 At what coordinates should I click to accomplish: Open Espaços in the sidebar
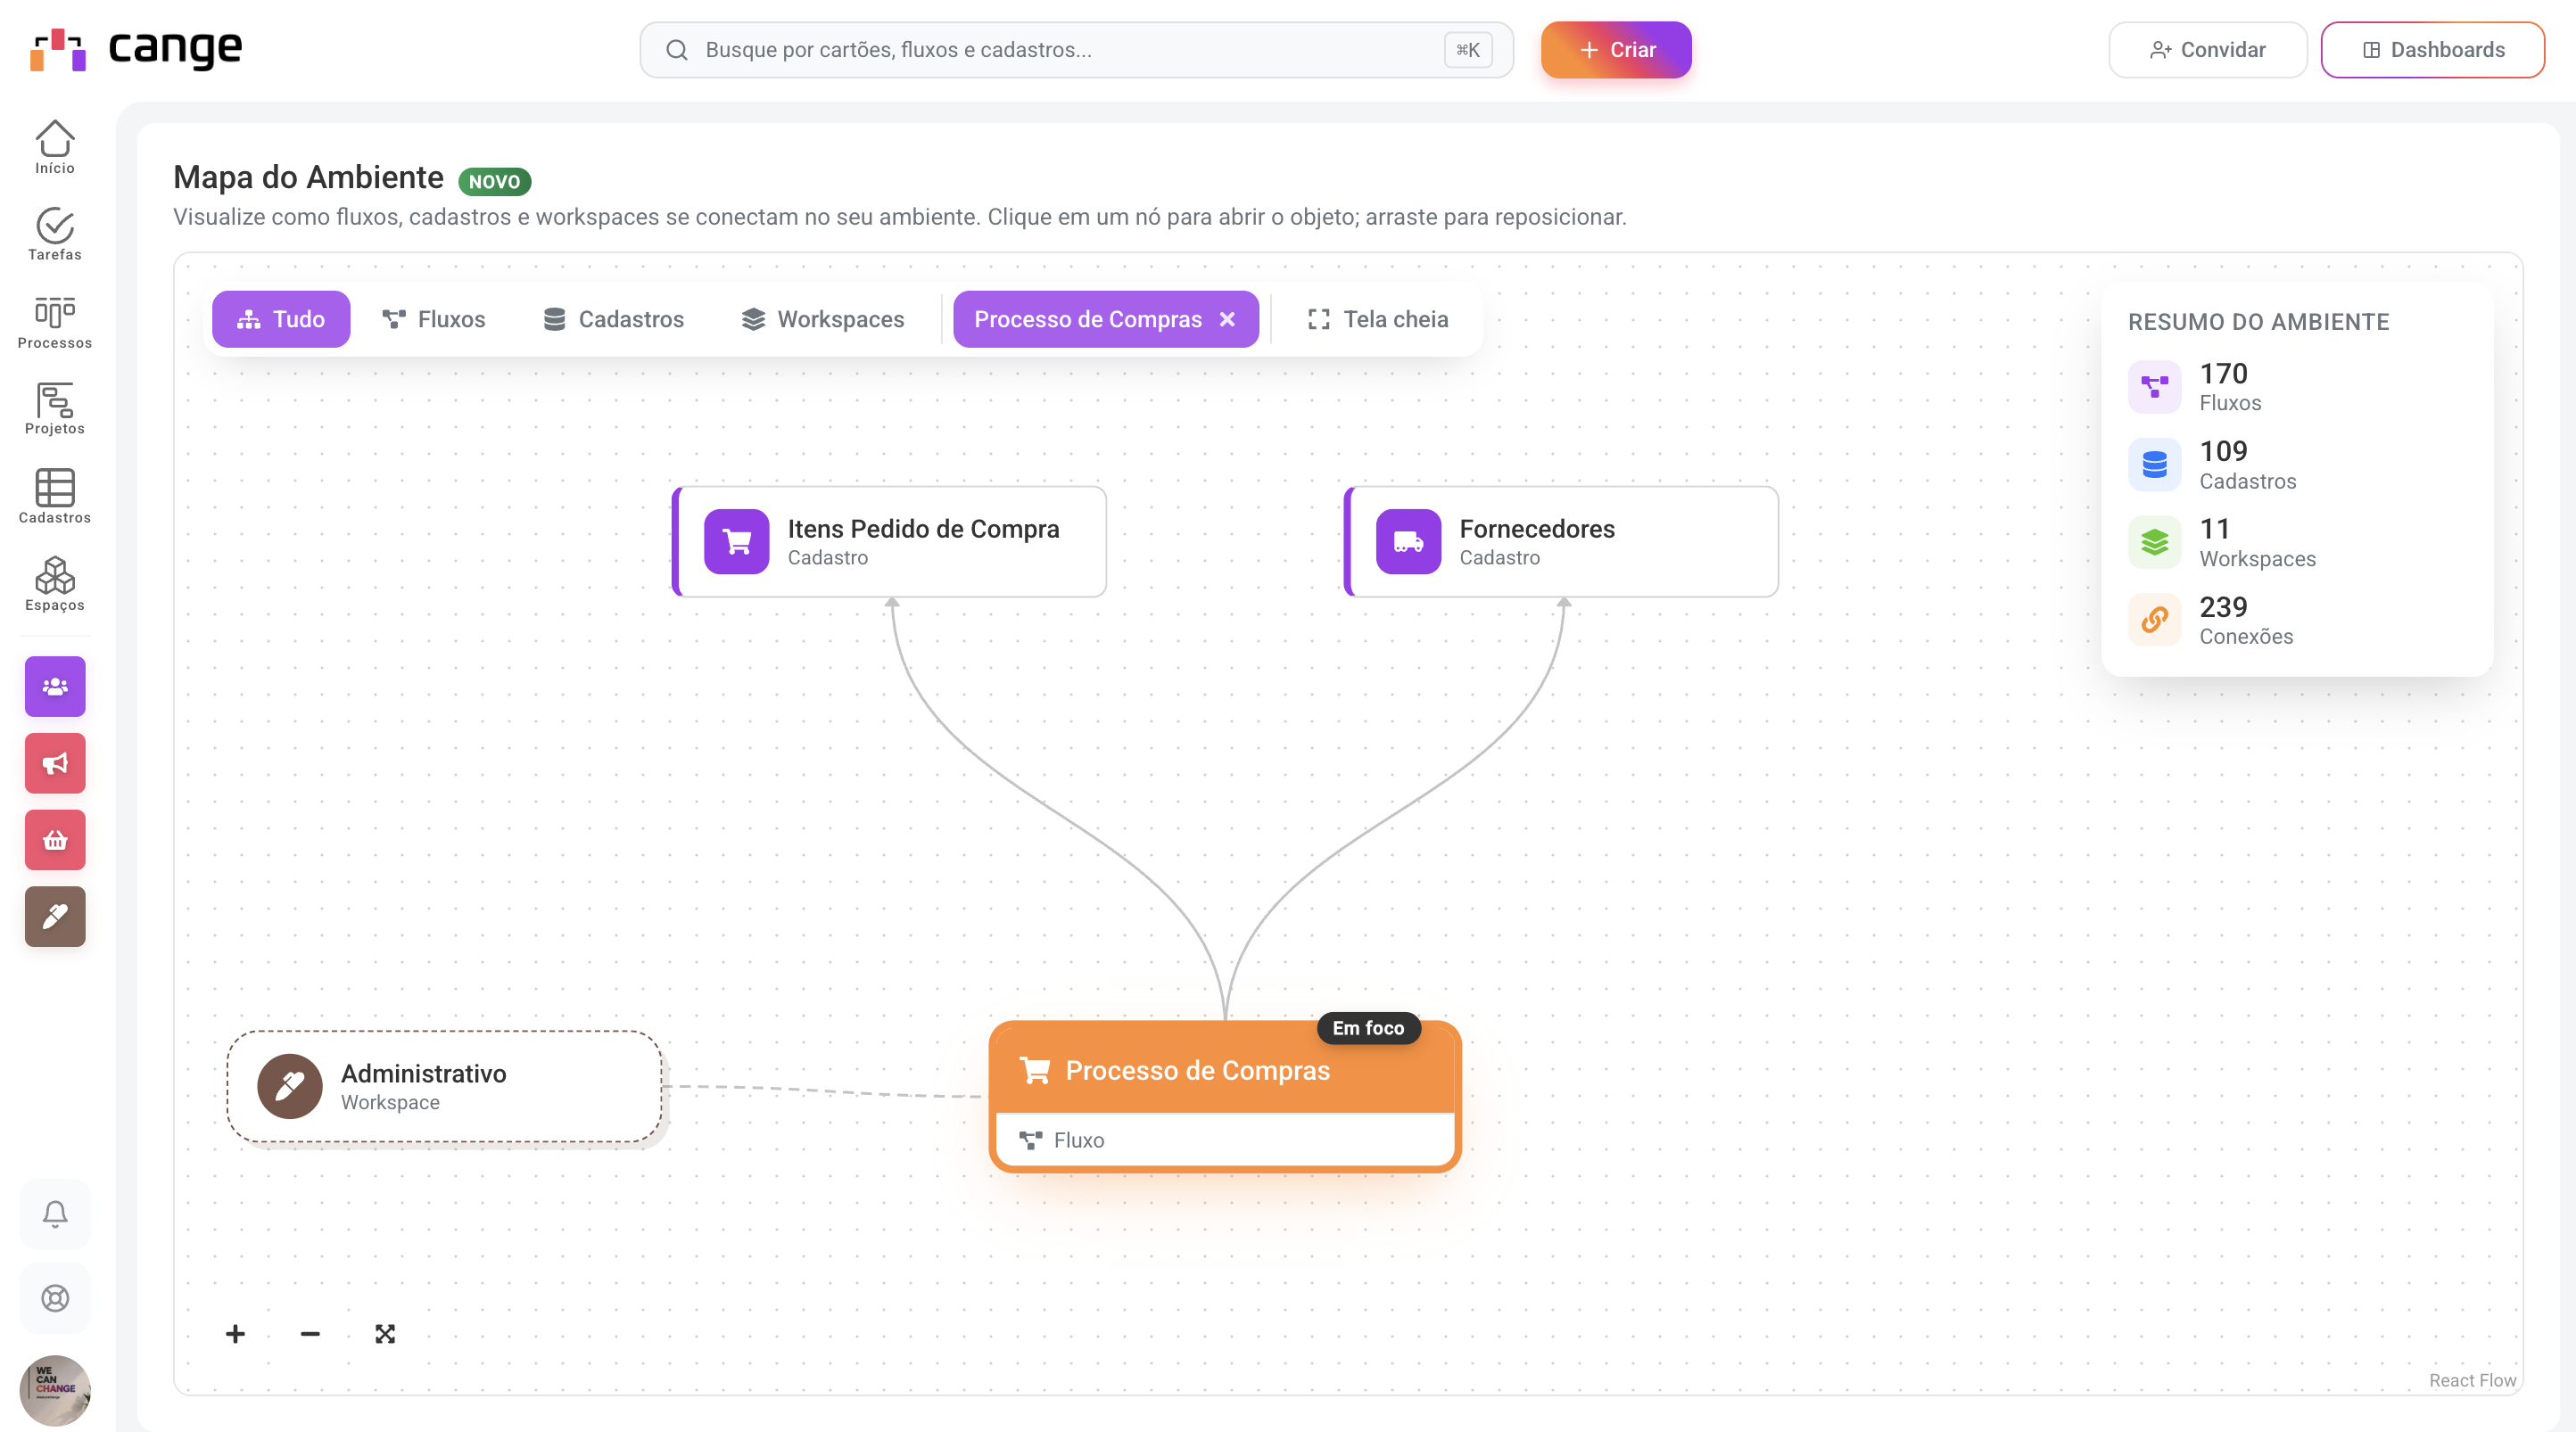(x=55, y=584)
